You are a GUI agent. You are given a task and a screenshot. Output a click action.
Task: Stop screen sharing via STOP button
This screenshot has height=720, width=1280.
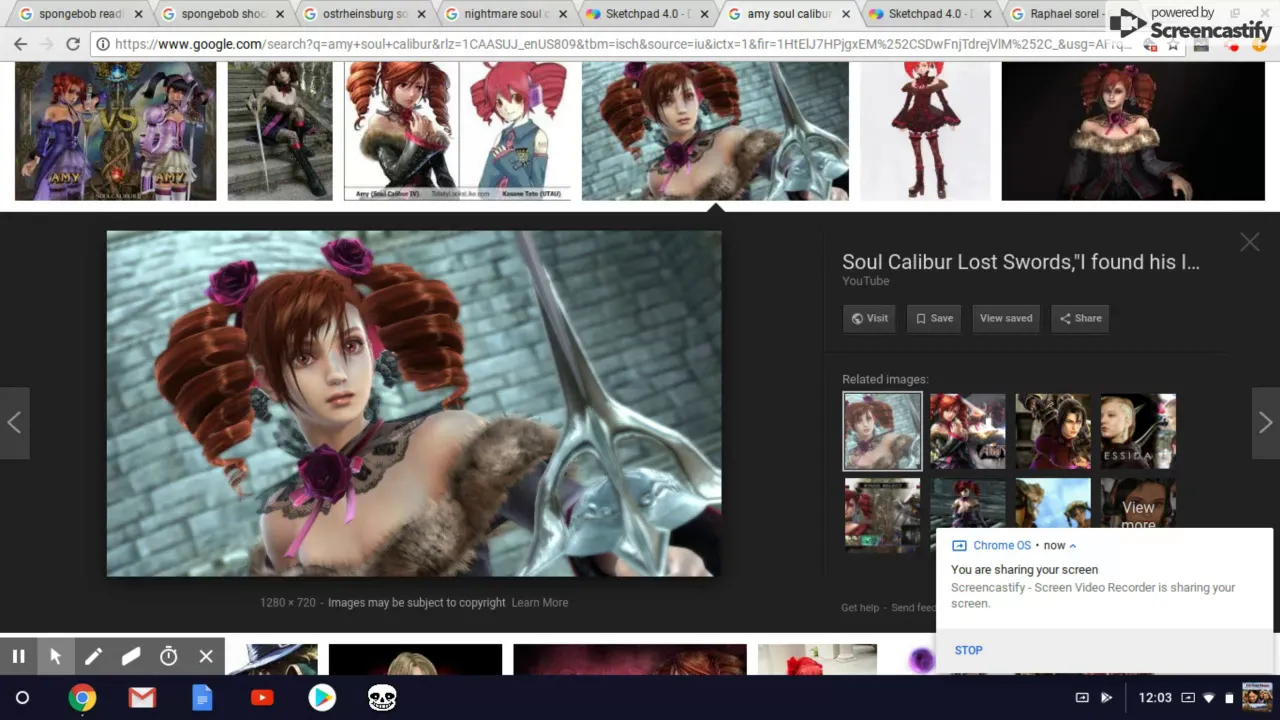point(968,650)
